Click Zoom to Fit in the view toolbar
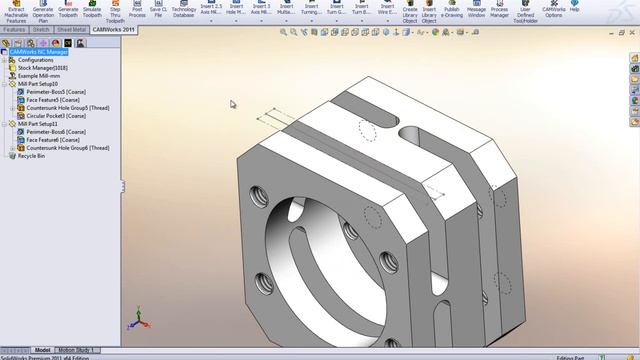The image size is (640, 360). point(283,32)
